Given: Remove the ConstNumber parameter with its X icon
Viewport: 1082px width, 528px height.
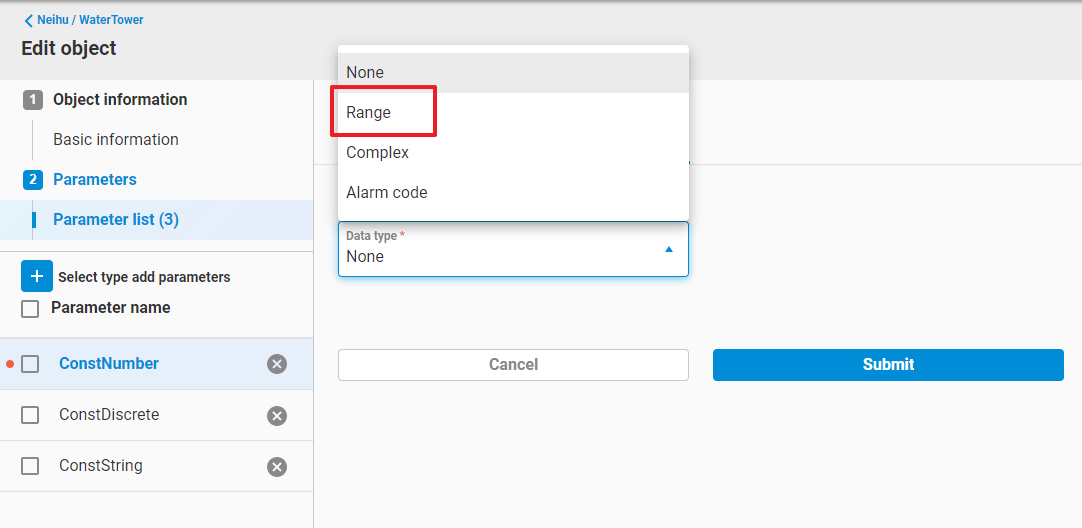Looking at the screenshot, I should 277,364.
